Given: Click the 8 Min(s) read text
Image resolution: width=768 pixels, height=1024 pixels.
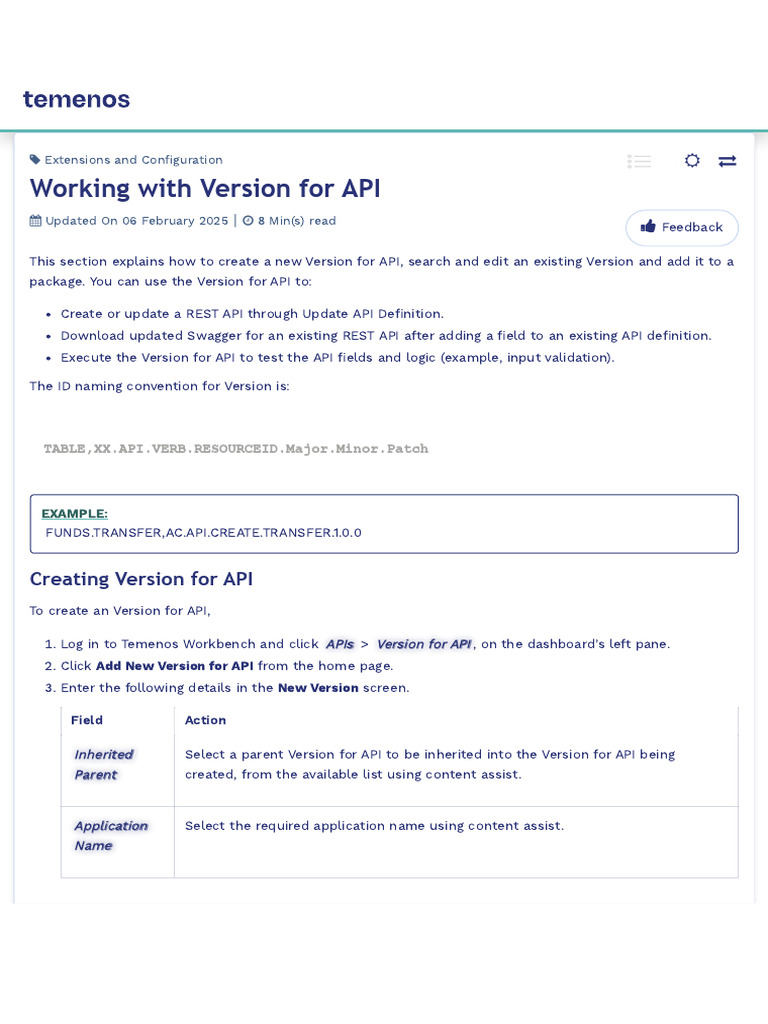Looking at the screenshot, I should pos(297,221).
